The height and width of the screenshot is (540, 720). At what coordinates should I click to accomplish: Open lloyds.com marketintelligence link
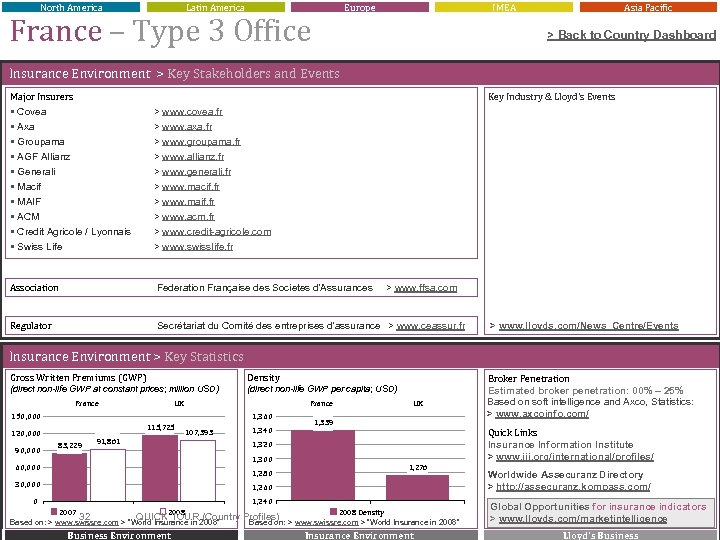point(583,519)
